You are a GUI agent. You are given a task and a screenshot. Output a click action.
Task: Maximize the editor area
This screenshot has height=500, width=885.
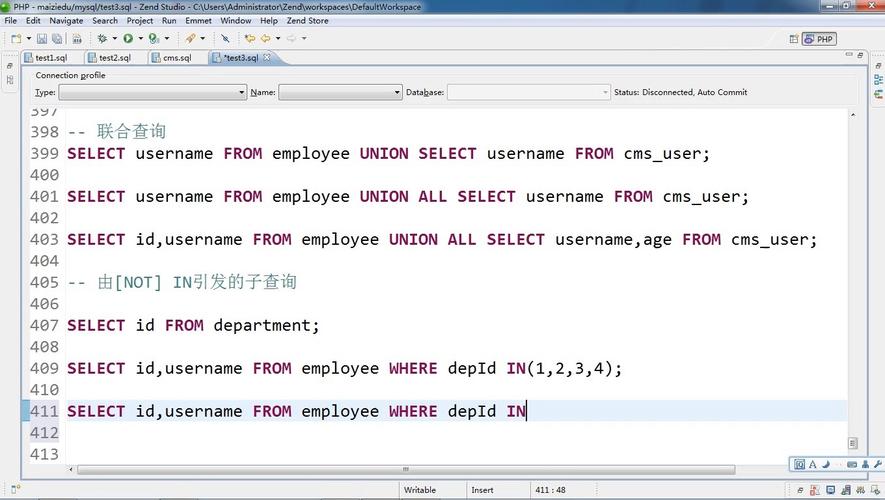pyautogui.click(x=860, y=55)
